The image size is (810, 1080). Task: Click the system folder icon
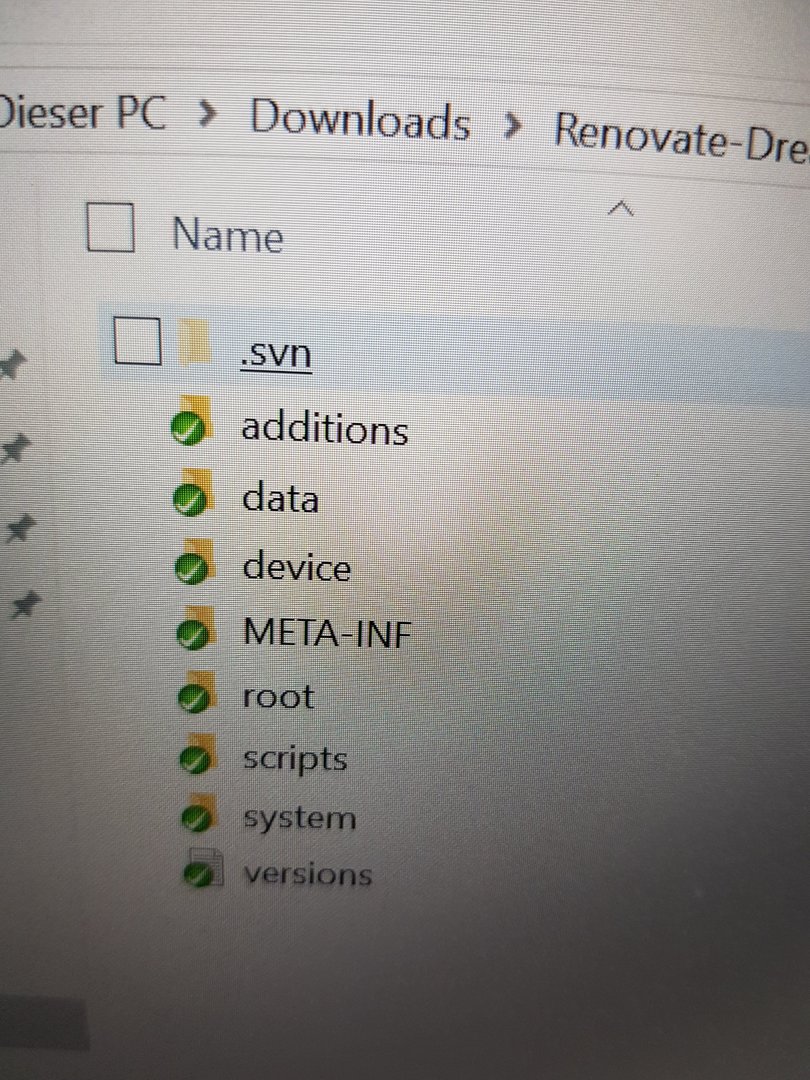(200, 813)
